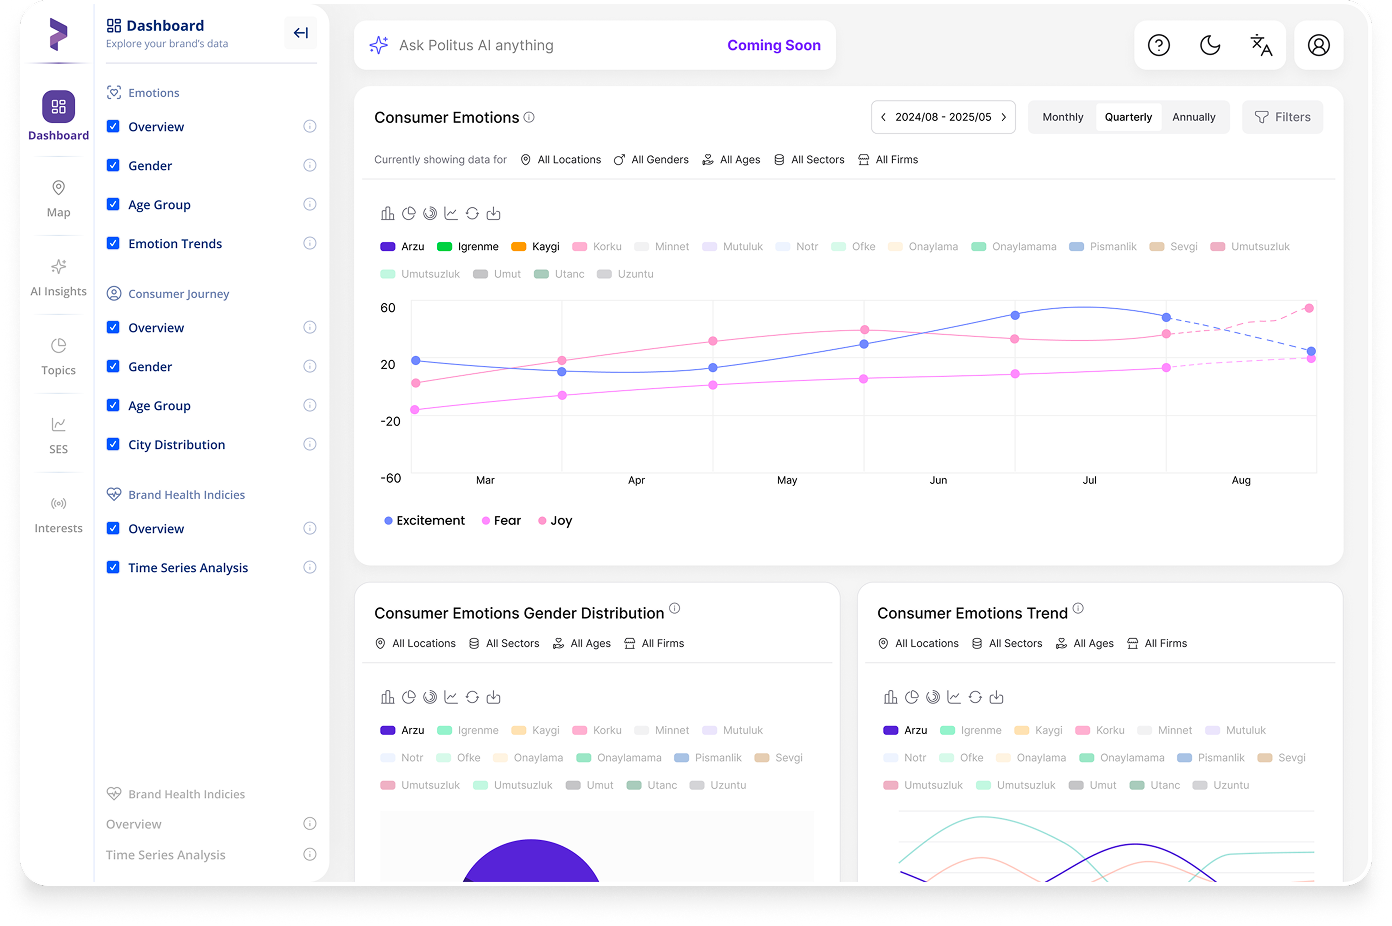Refresh the Consumer Emotions chart
This screenshot has height=926, width=1392.
point(472,213)
